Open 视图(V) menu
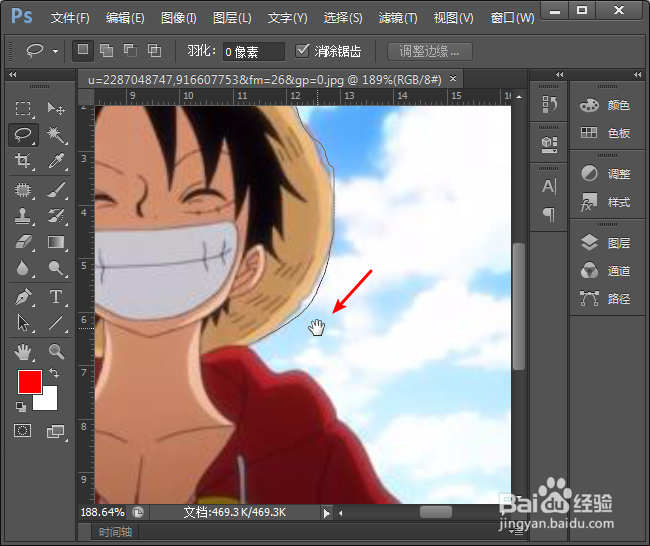Image resolution: width=650 pixels, height=546 pixels. click(454, 18)
